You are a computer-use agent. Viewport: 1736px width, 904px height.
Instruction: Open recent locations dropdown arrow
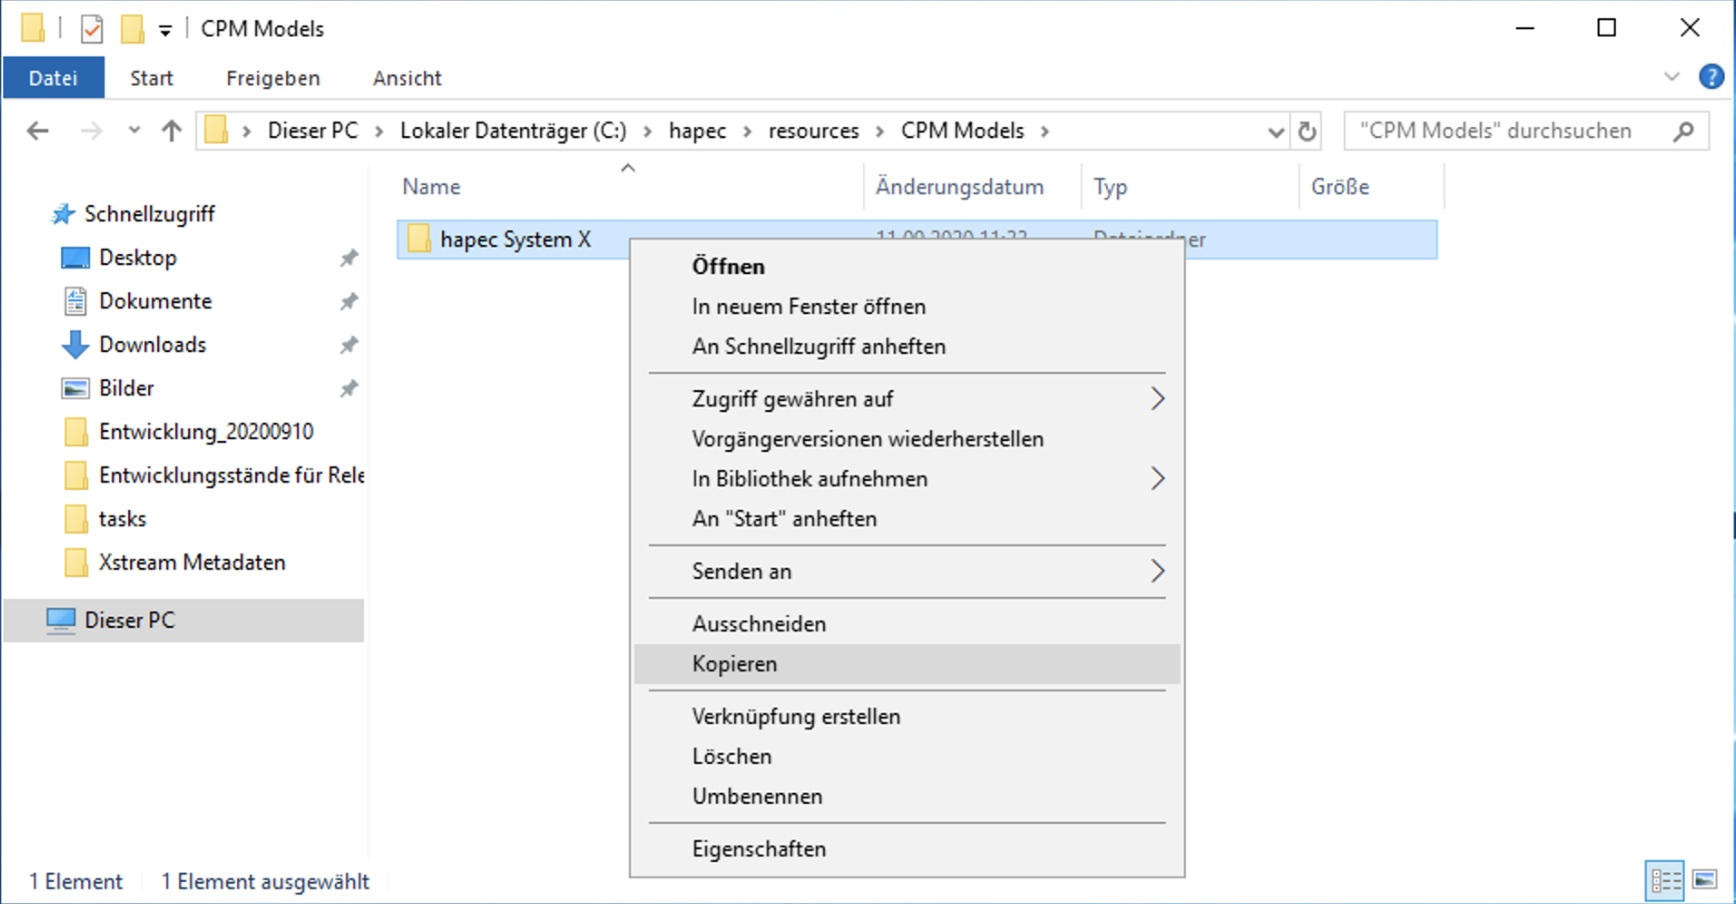[x=134, y=131]
